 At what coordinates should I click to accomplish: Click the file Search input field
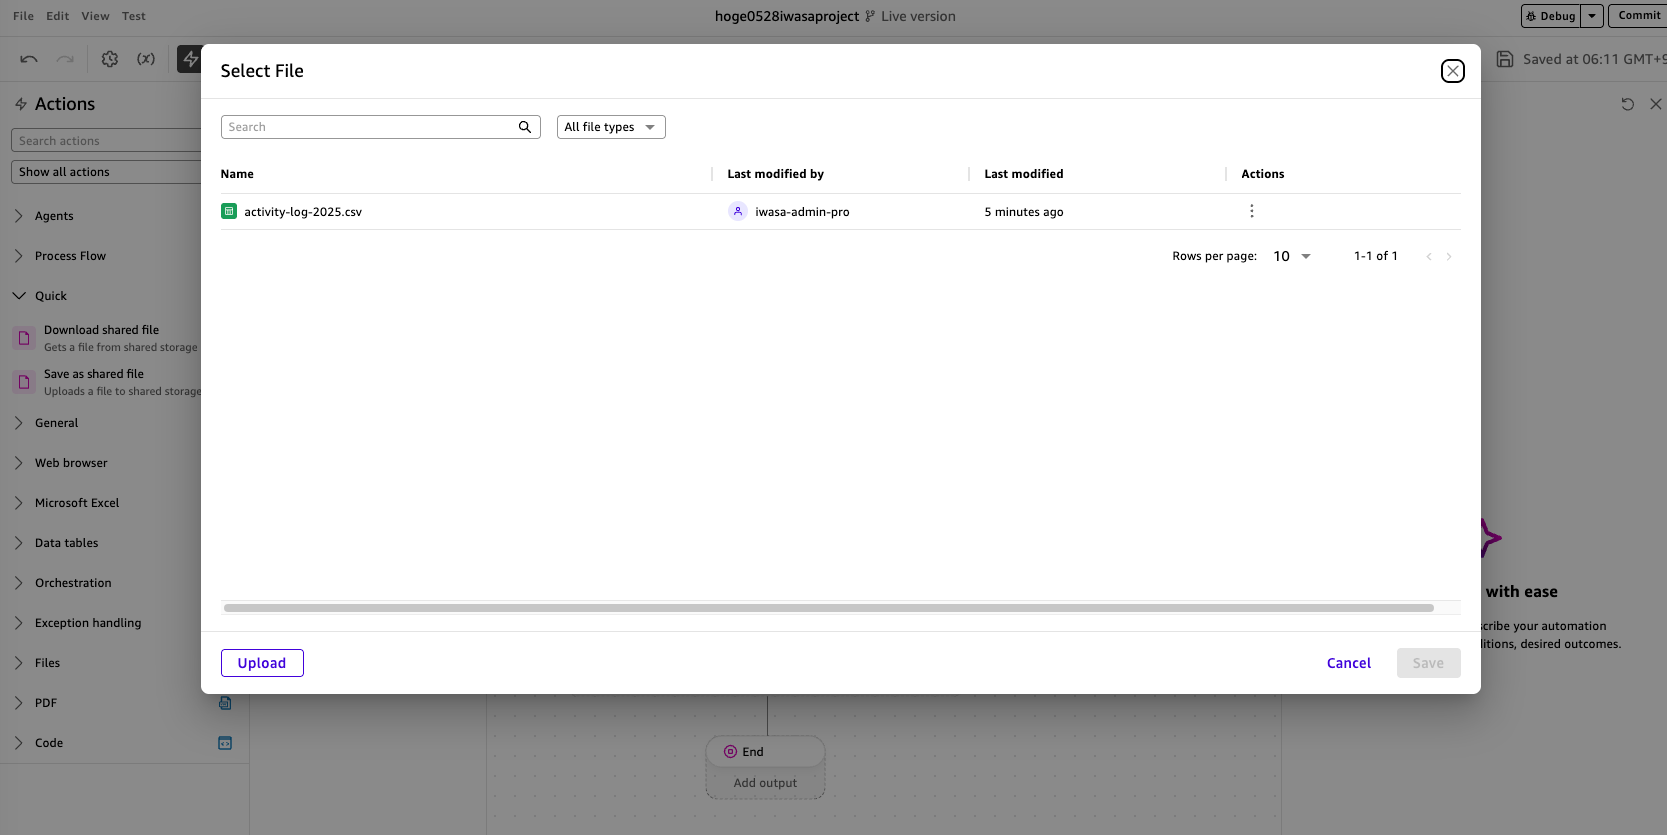(x=368, y=127)
